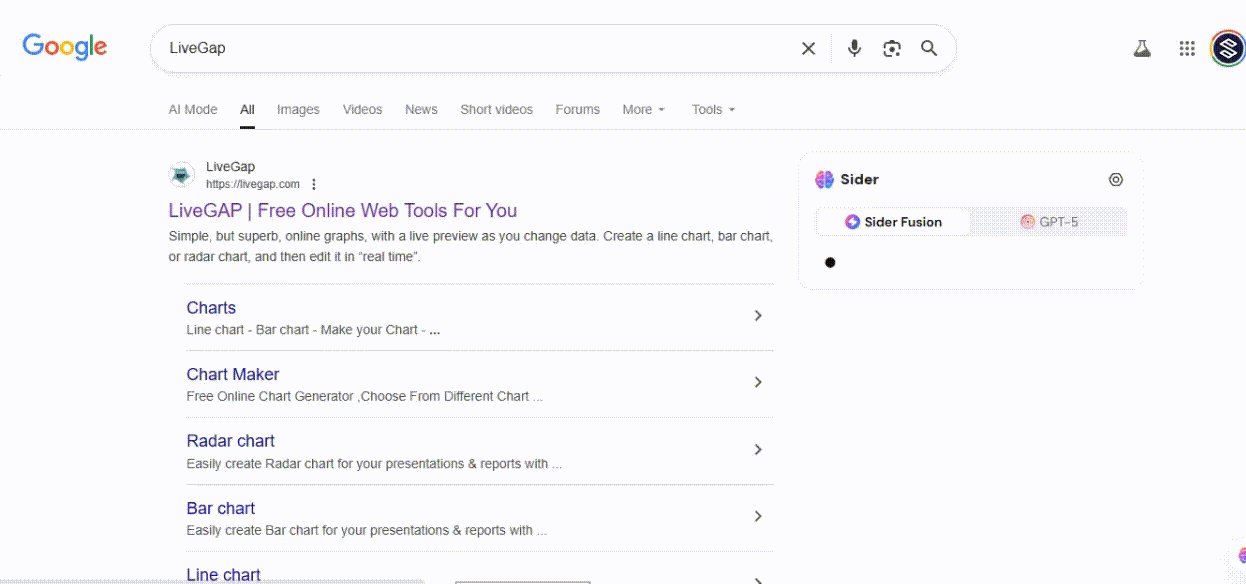Viewport: 1246px width, 584px height.
Task: Open the Tools dropdown
Action: point(713,110)
